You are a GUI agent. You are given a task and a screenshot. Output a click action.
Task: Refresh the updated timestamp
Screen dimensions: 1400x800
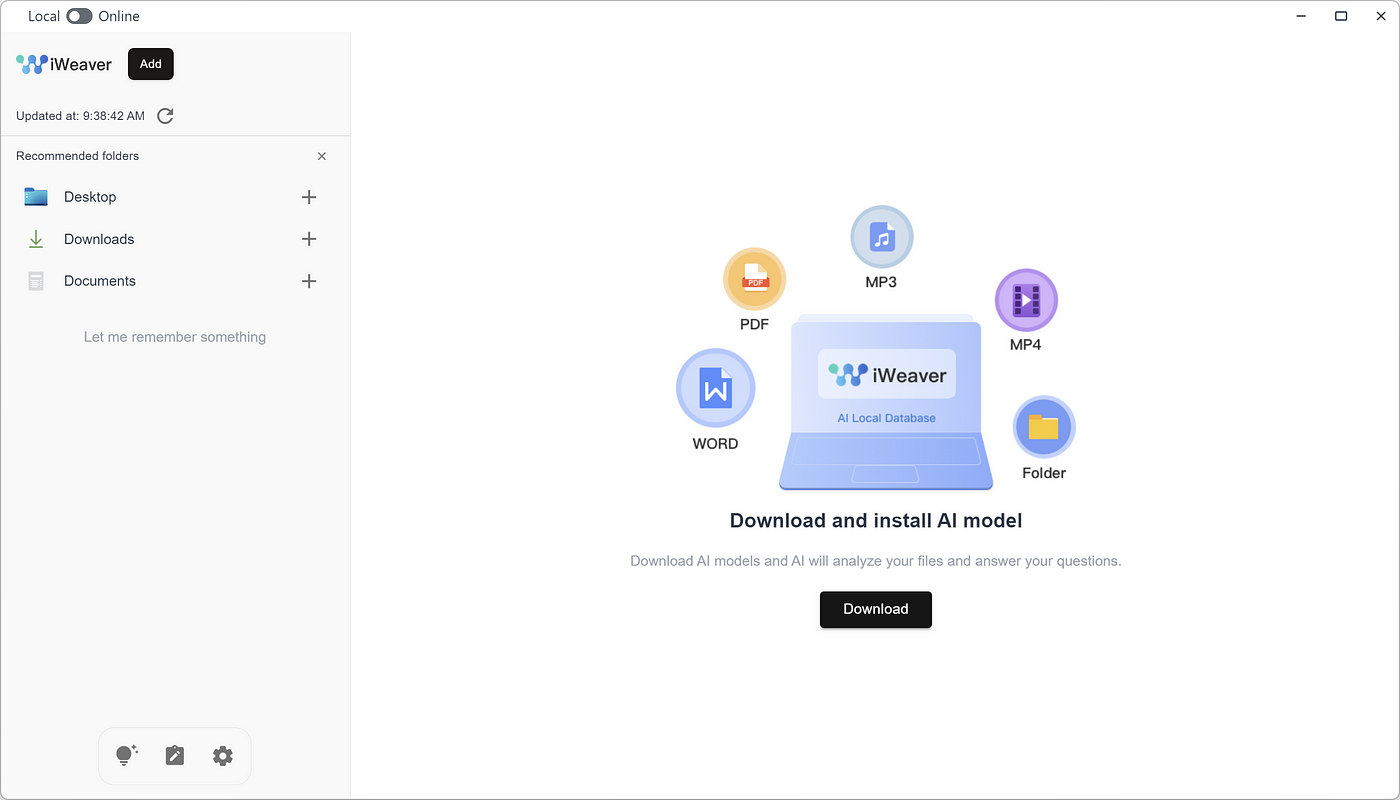click(x=166, y=116)
